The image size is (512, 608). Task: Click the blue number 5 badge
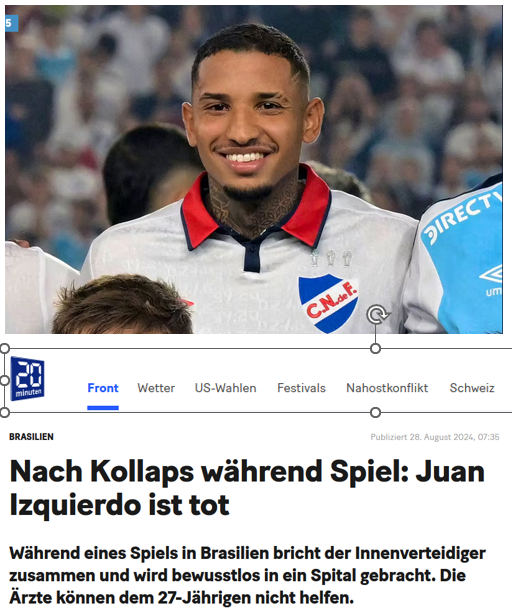point(11,23)
